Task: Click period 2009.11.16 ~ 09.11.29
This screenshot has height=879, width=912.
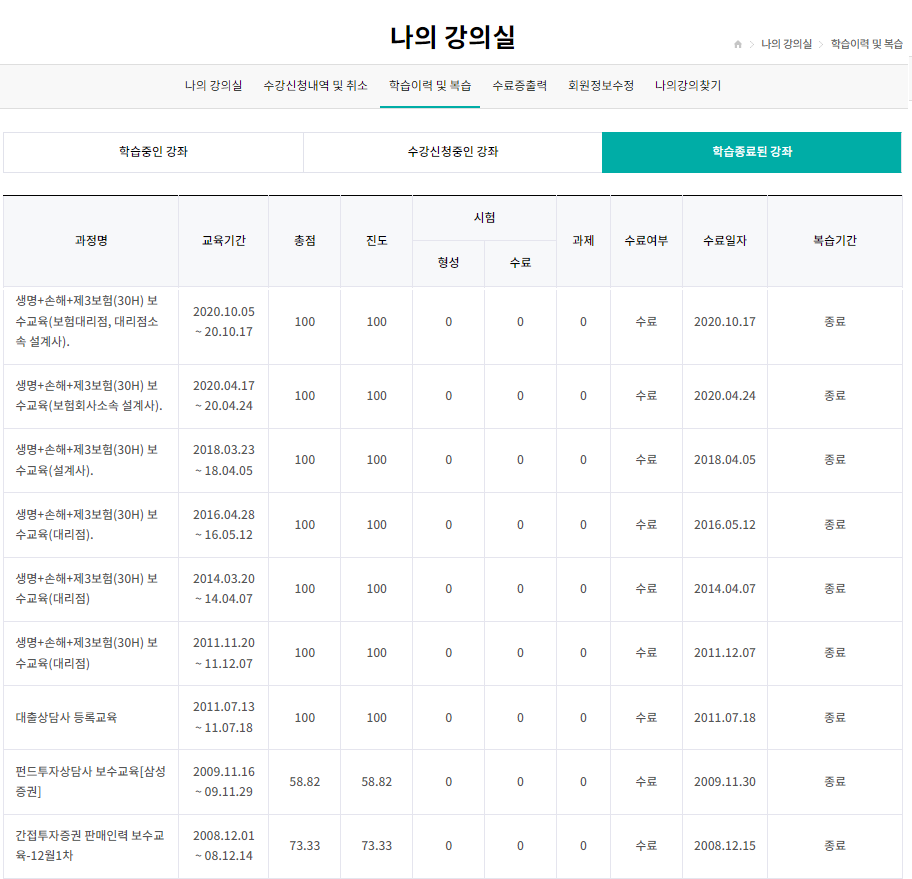Action: [x=224, y=782]
